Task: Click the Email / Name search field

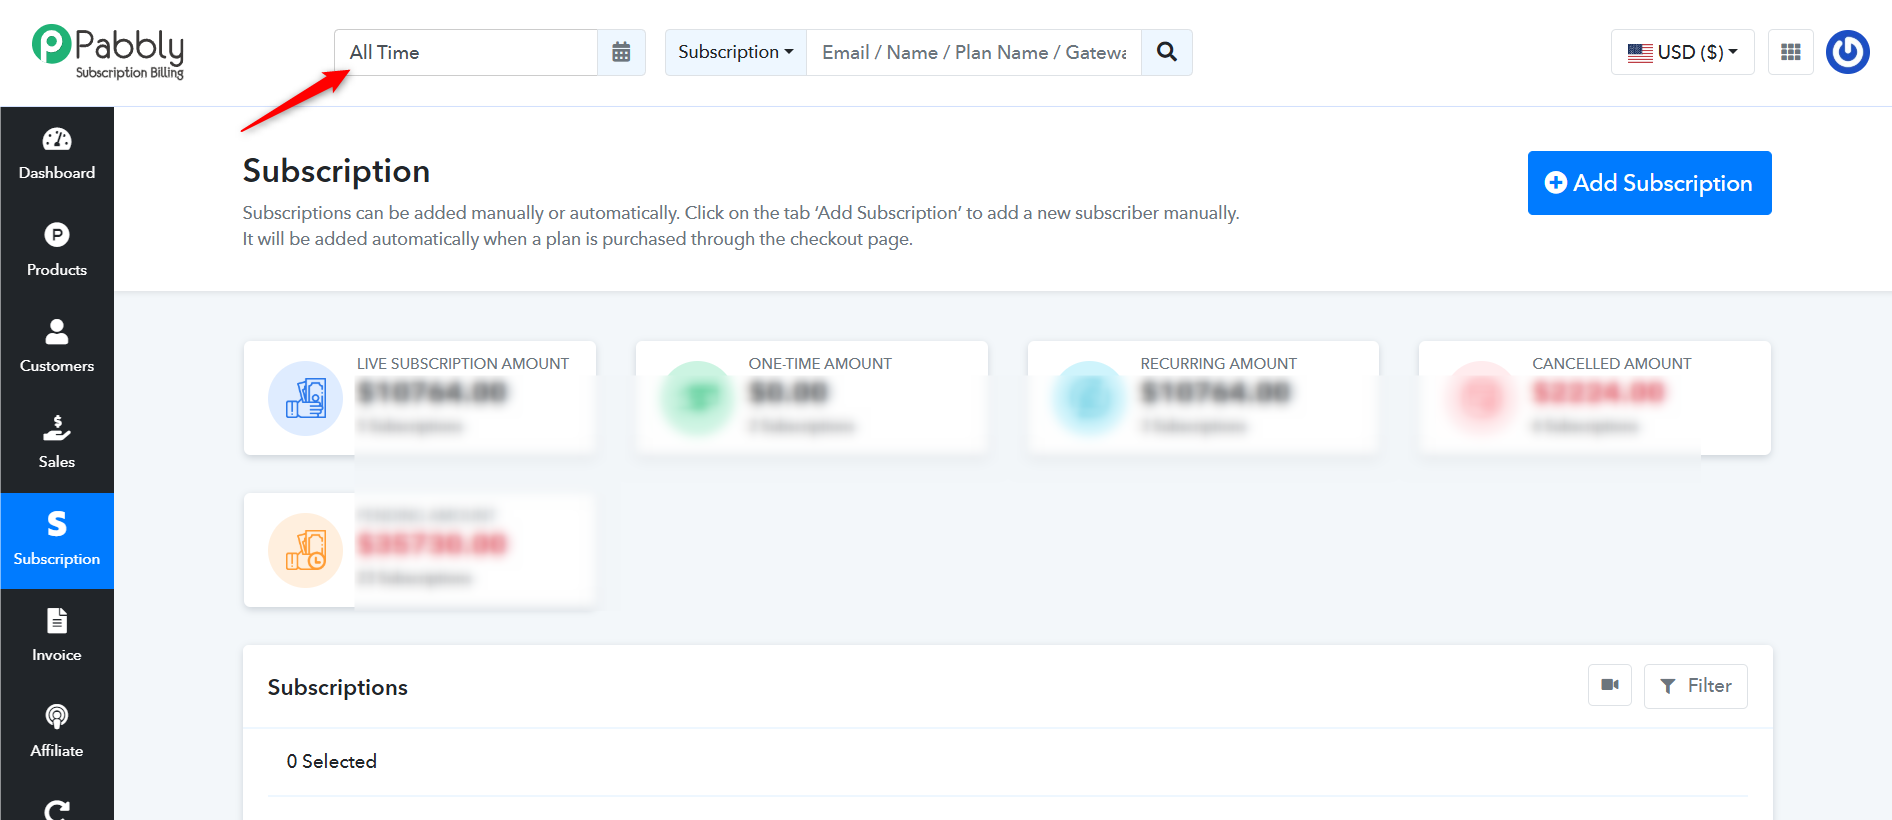Action: point(974,52)
